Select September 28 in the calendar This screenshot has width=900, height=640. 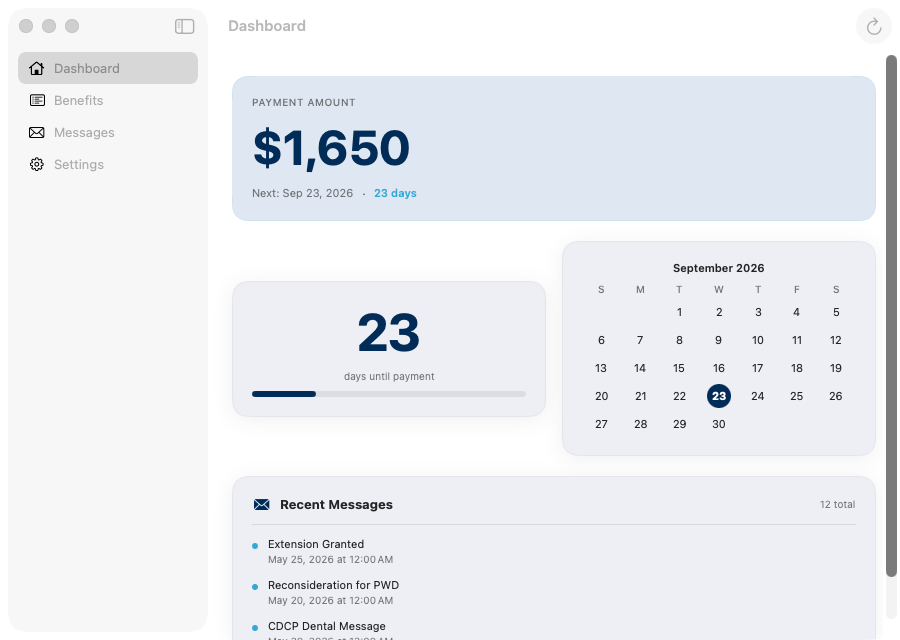tap(641, 424)
